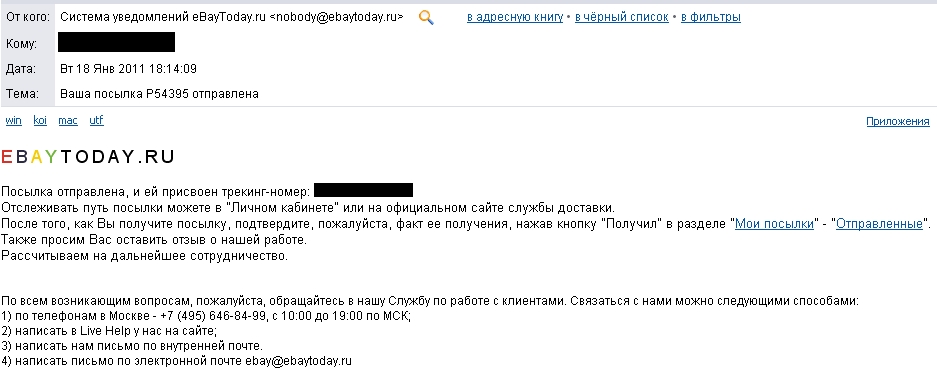
Task: Switch encoding to mac
Action: [x=68, y=120]
